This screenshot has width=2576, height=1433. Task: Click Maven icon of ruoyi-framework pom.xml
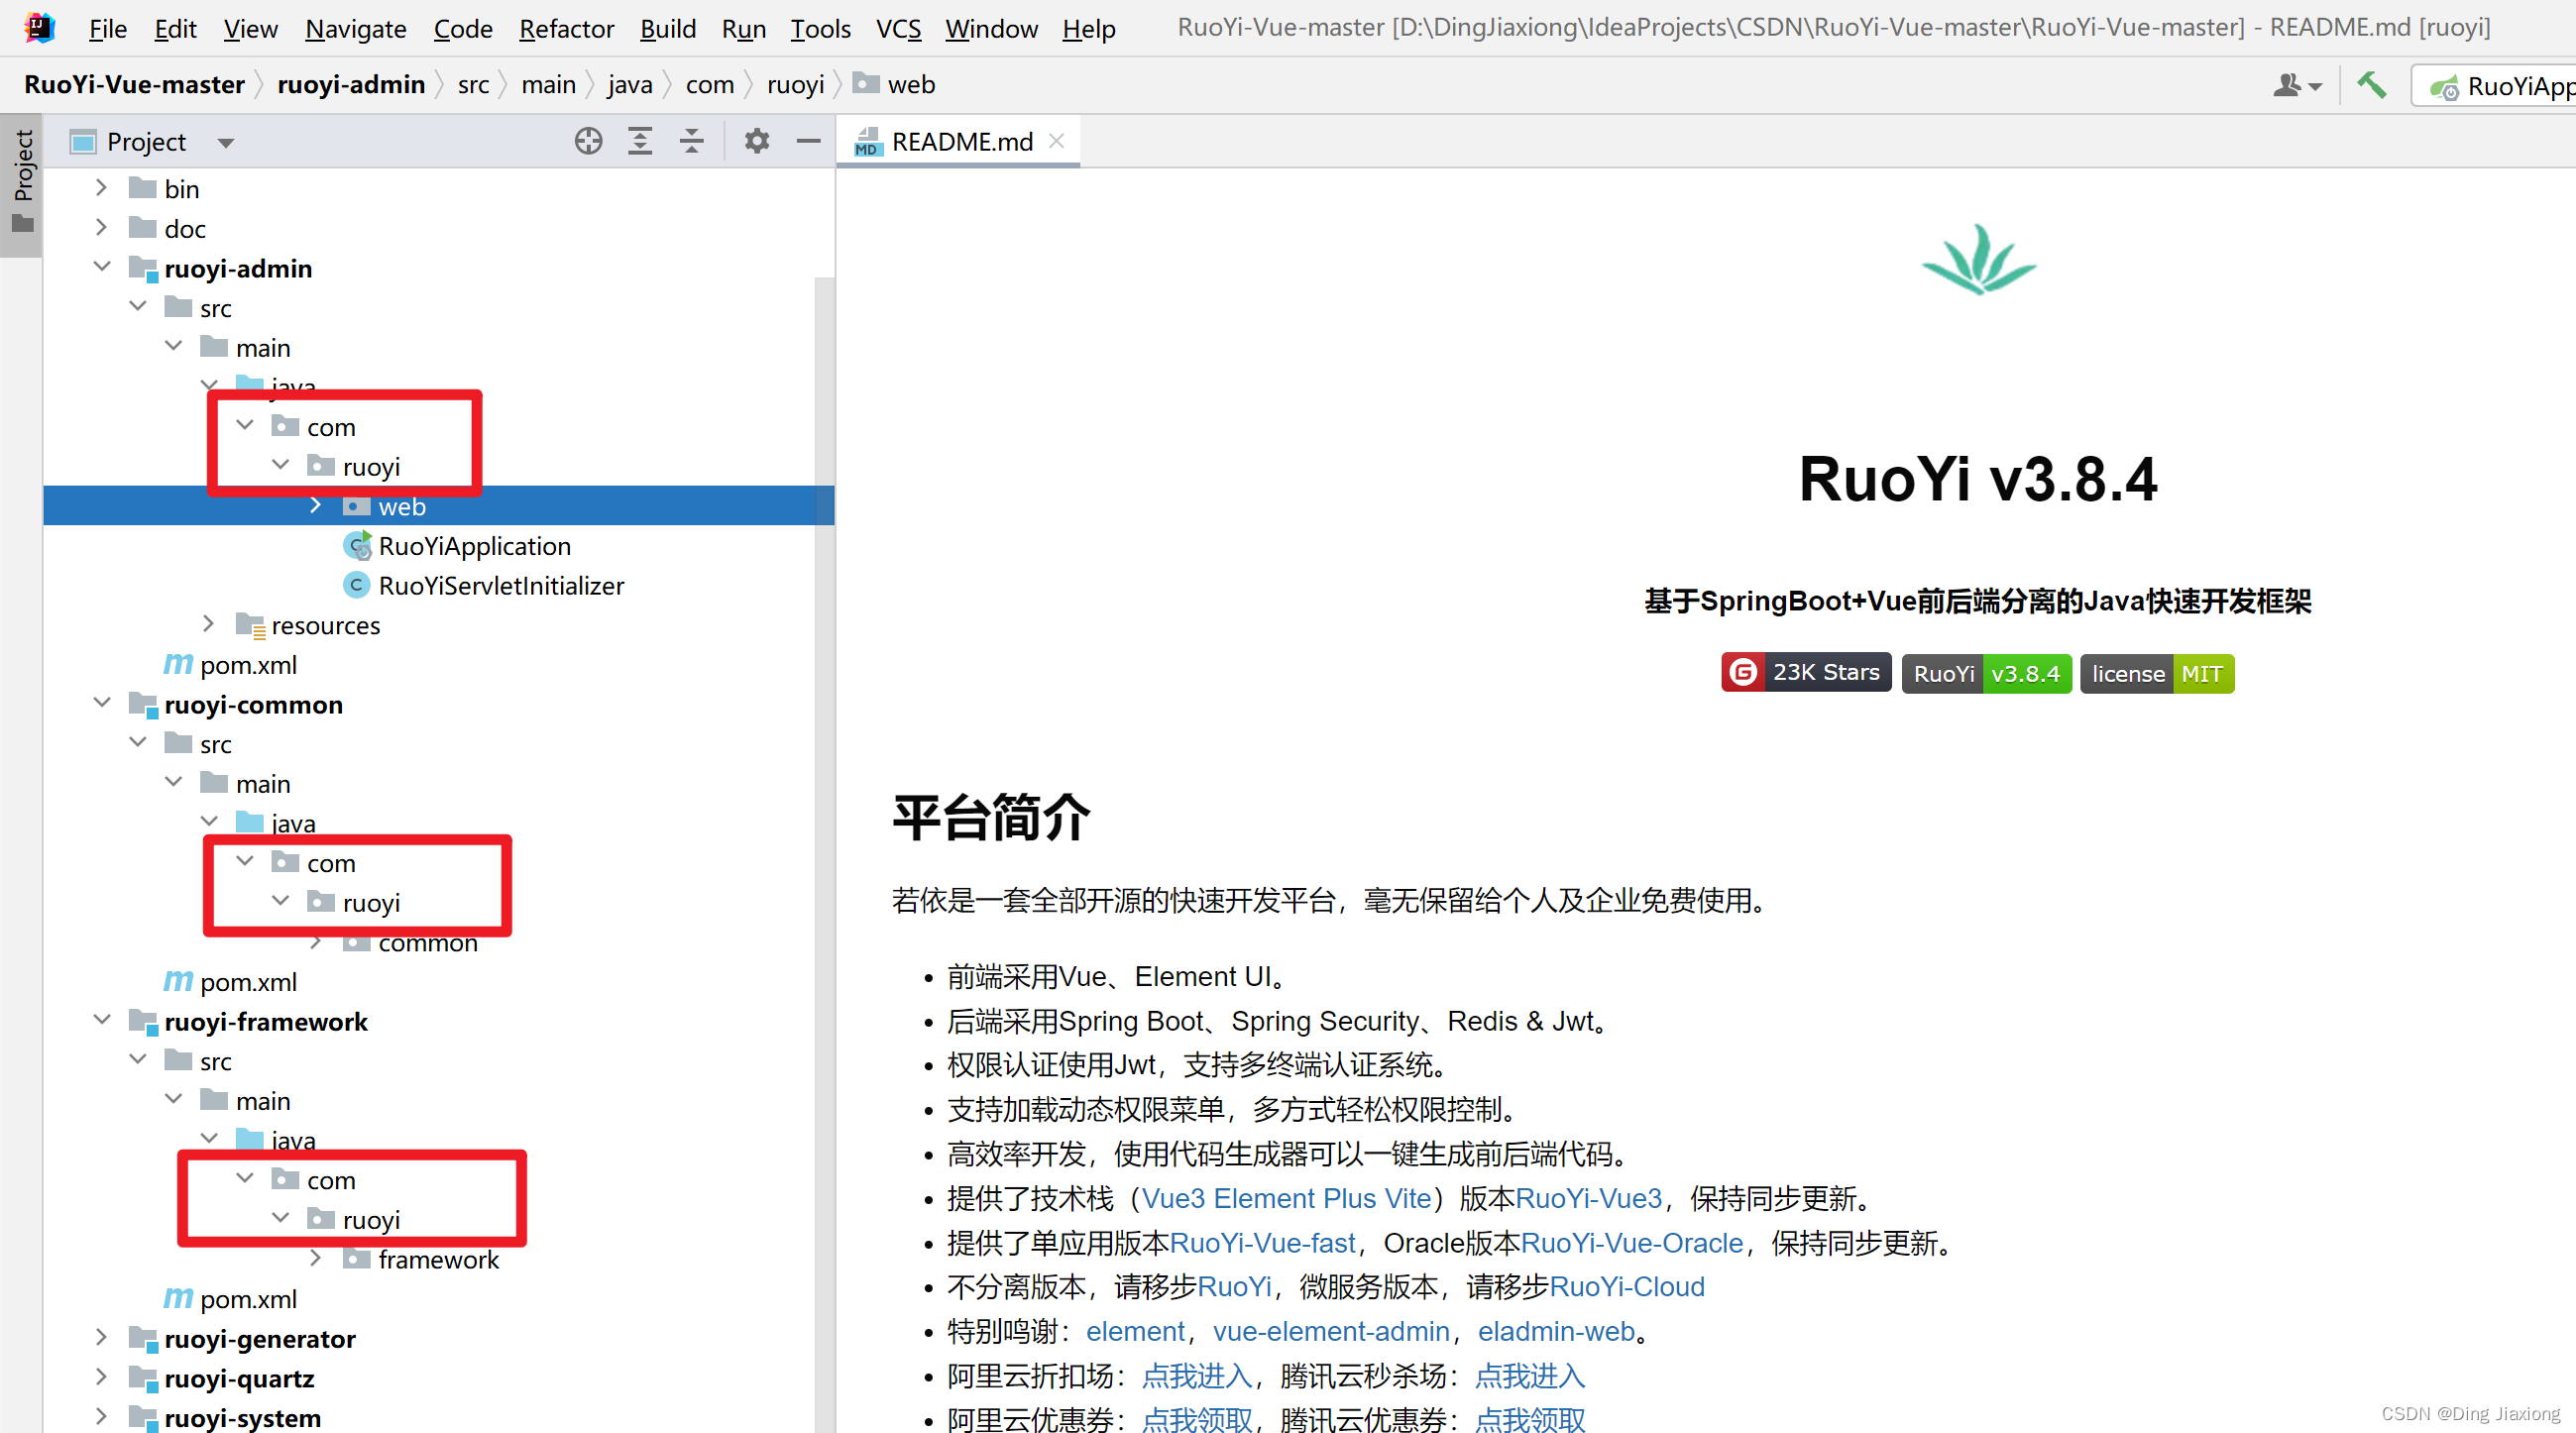pos(178,1298)
